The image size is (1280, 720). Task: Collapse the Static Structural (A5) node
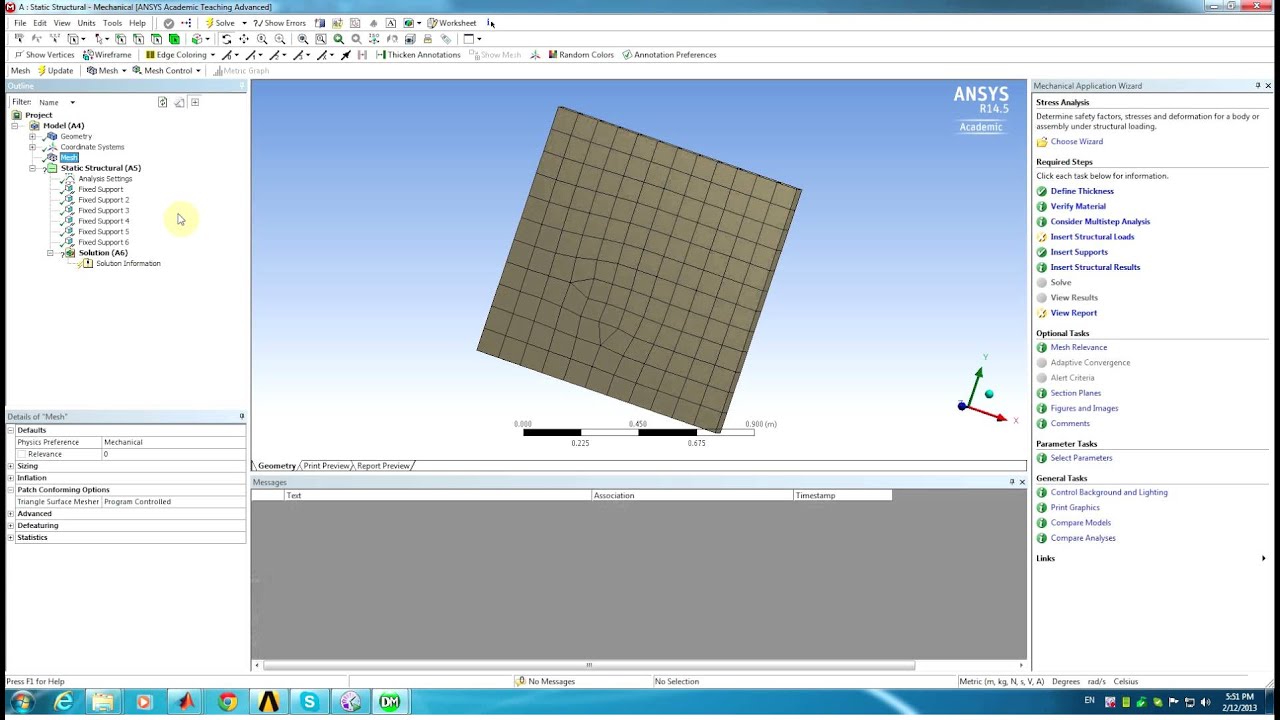pyautogui.click(x=32, y=168)
